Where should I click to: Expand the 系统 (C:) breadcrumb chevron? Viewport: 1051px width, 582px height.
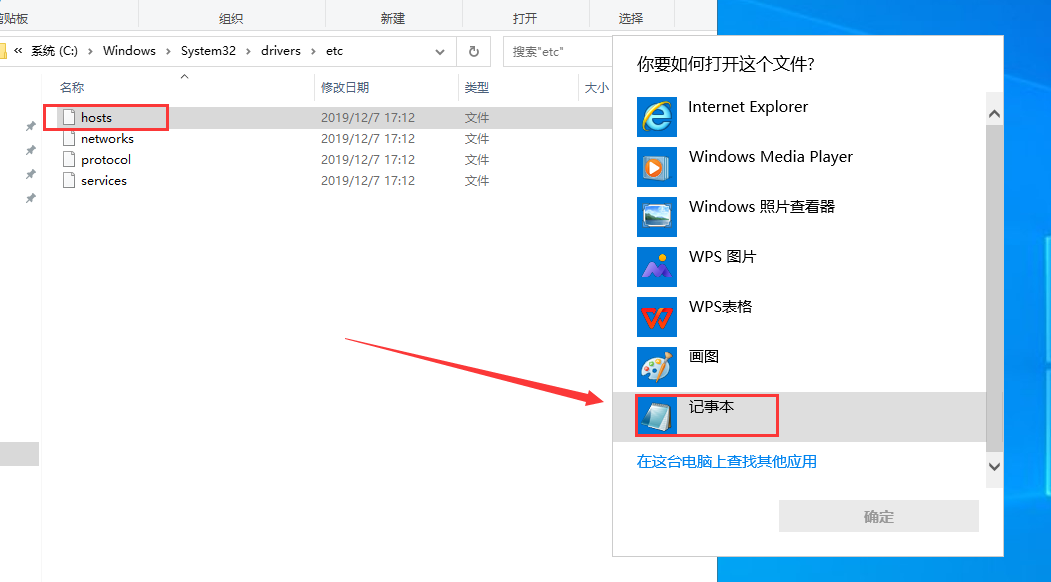(90, 51)
